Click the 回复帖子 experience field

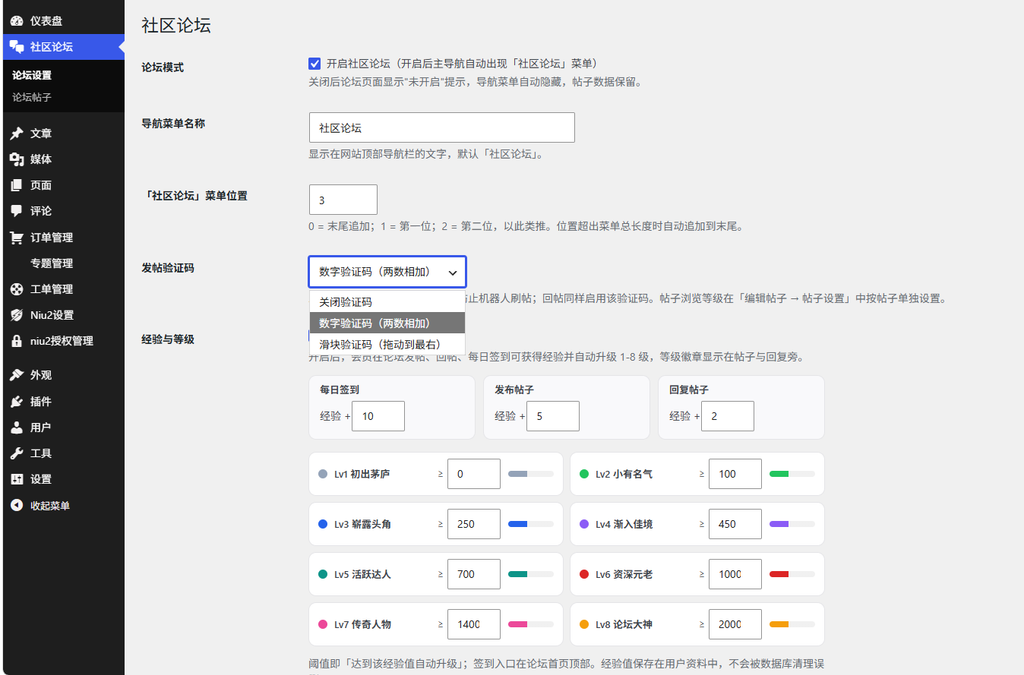tap(728, 416)
